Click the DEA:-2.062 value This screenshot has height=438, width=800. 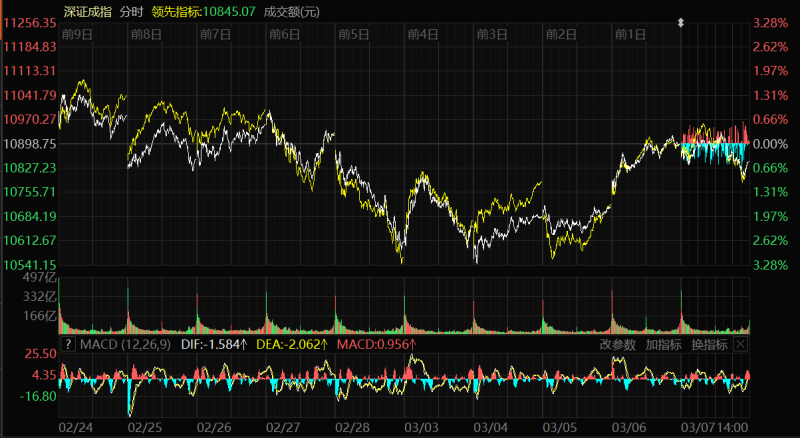click(292, 345)
